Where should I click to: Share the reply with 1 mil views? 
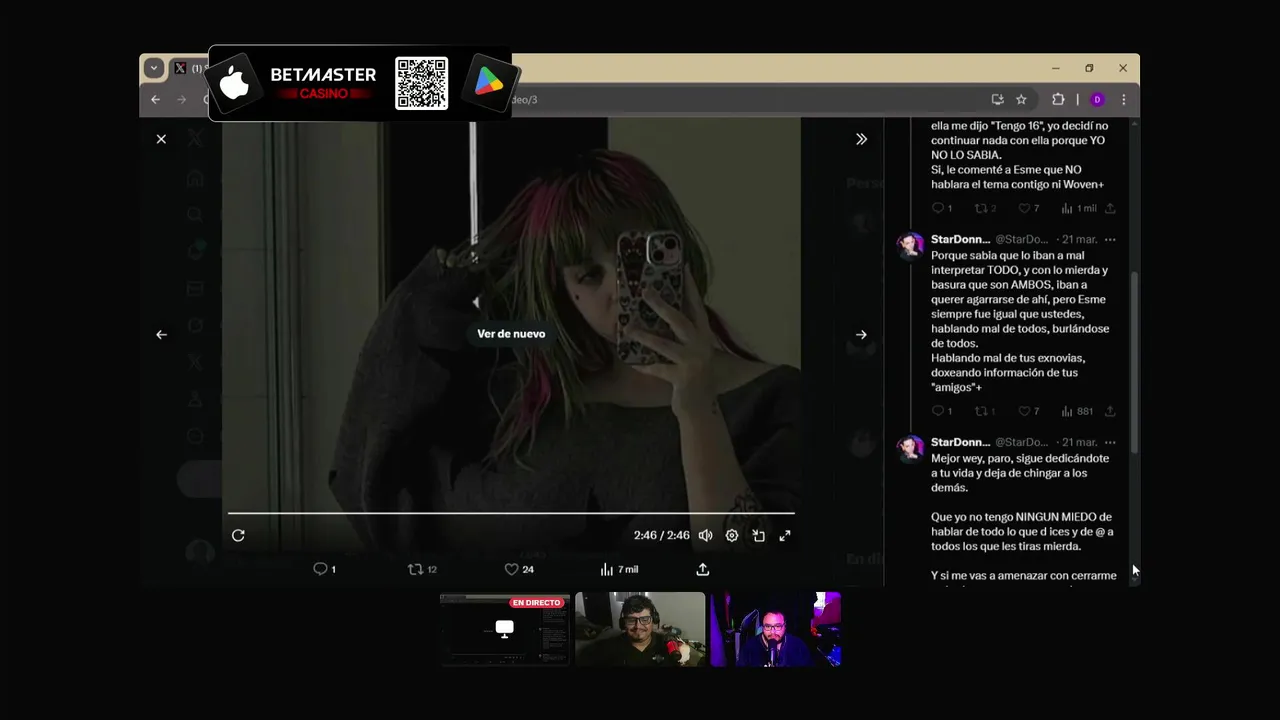click(1110, 208)
